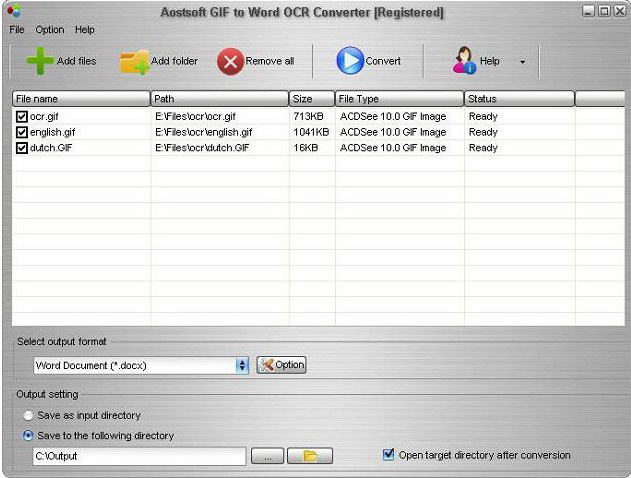Click the browse (...) directory button
The width and height of the screenshot is (631, 478).
268,456
